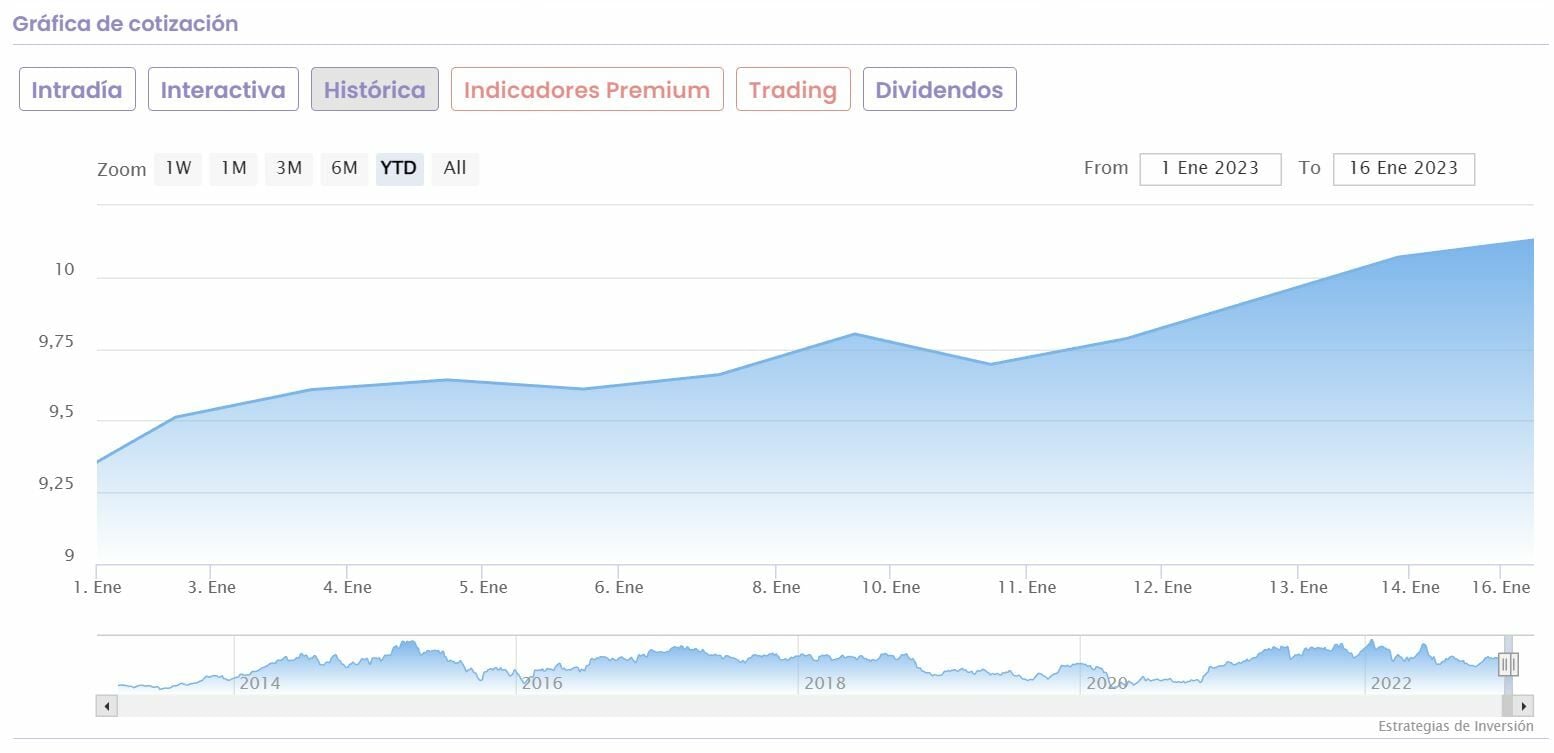The width and height of the screenshot is (1554, 753).
Task: Select 6M zoom period
Action: (344, 169)
